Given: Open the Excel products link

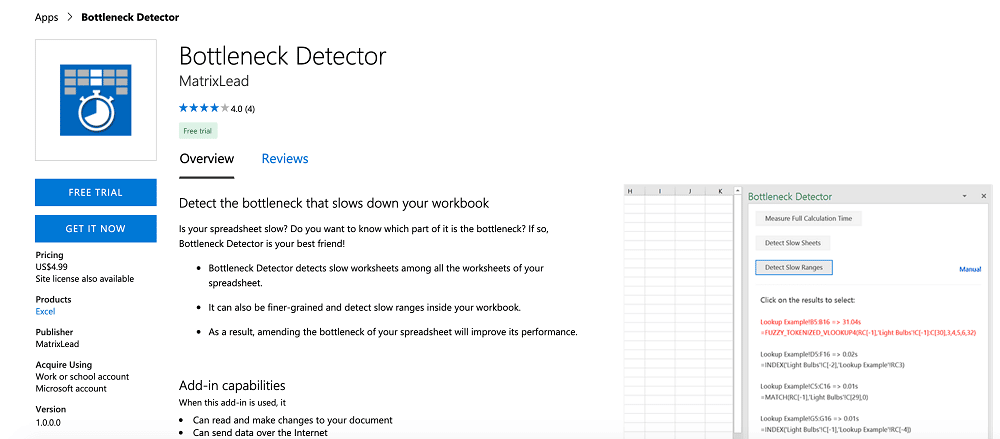Looking at the screenshot, I should (45, 311).
